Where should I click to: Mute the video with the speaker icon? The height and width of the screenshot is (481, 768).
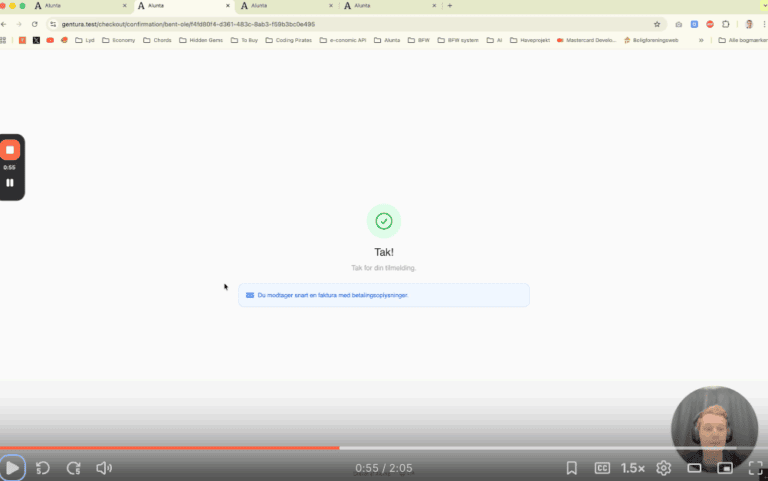point(104,467)
